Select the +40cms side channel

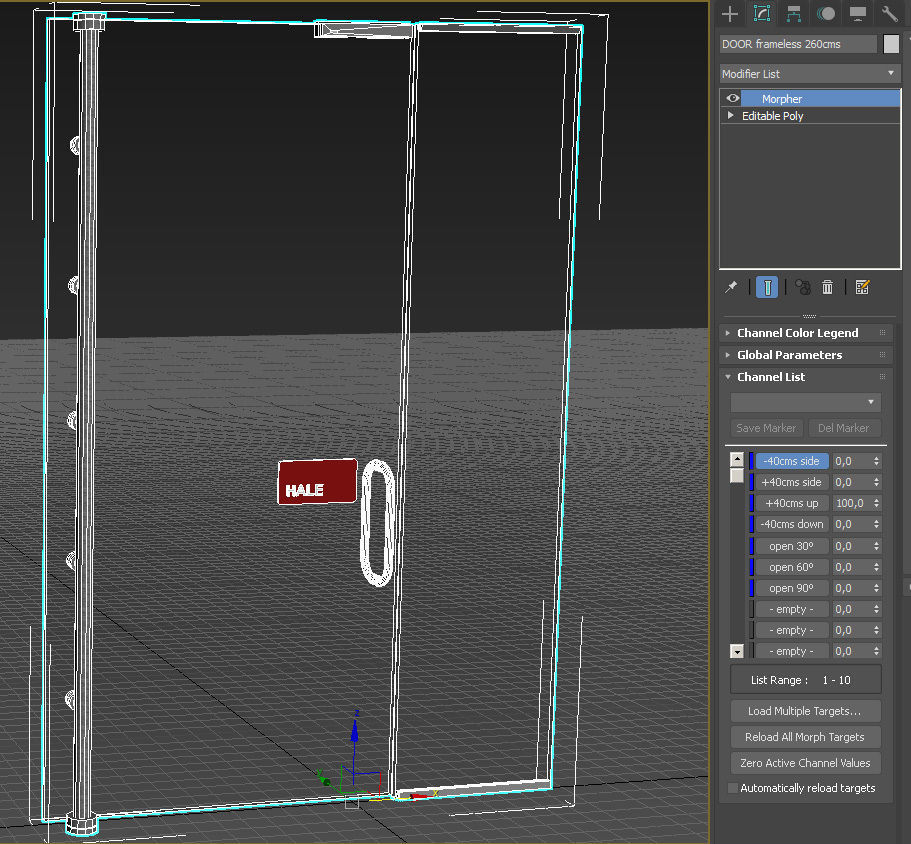(x=791, y=482)
